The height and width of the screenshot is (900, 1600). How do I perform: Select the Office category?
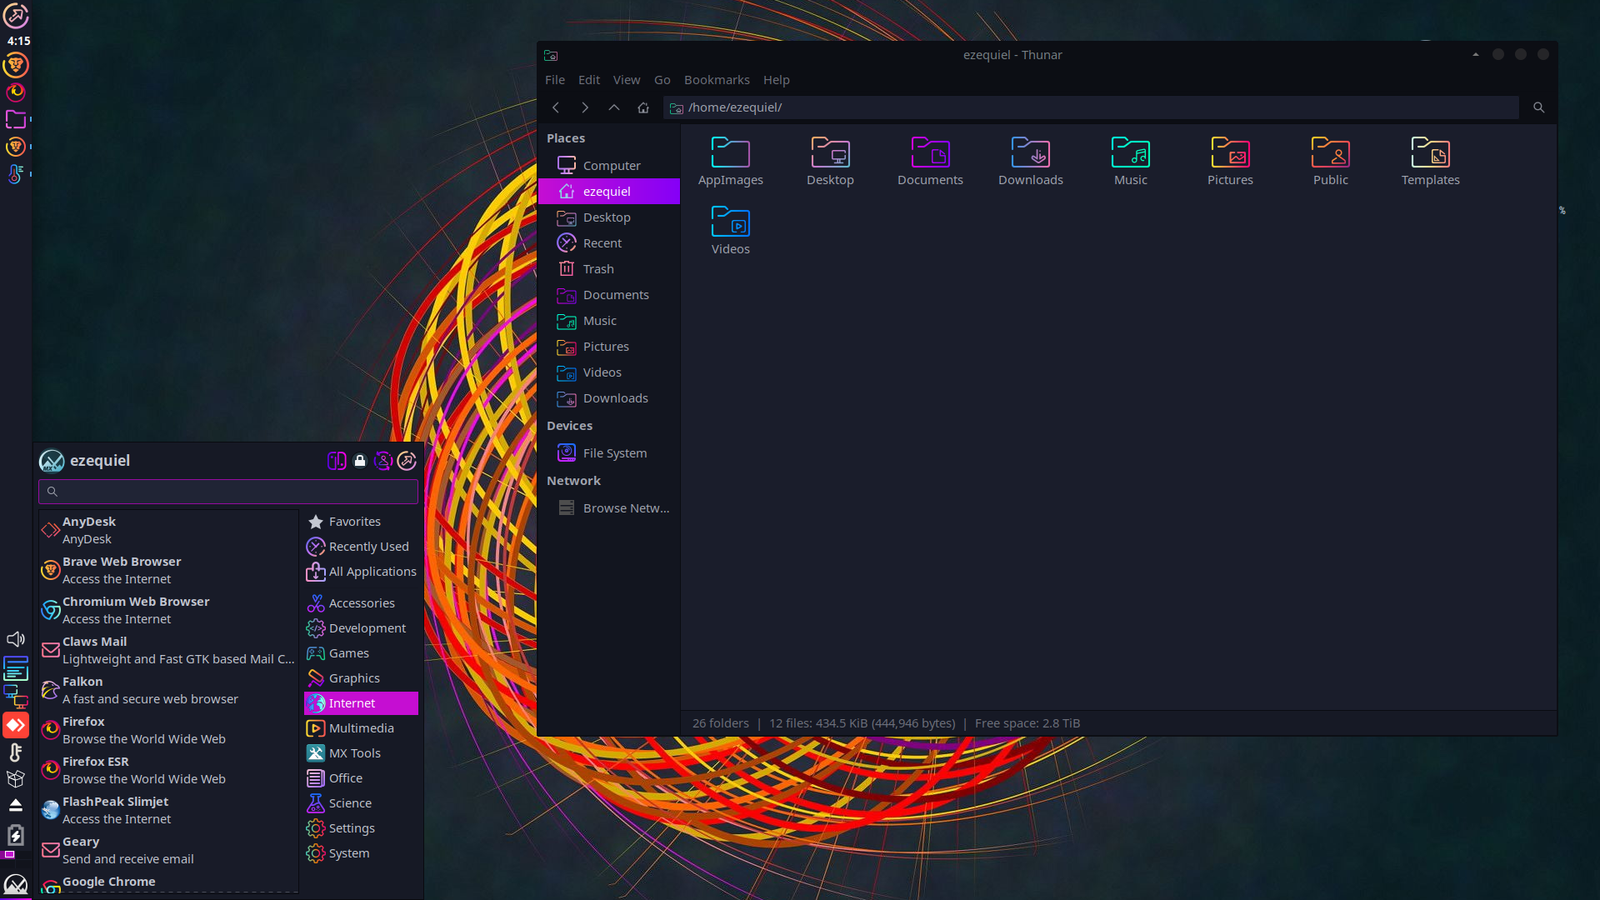click(361, 778)
